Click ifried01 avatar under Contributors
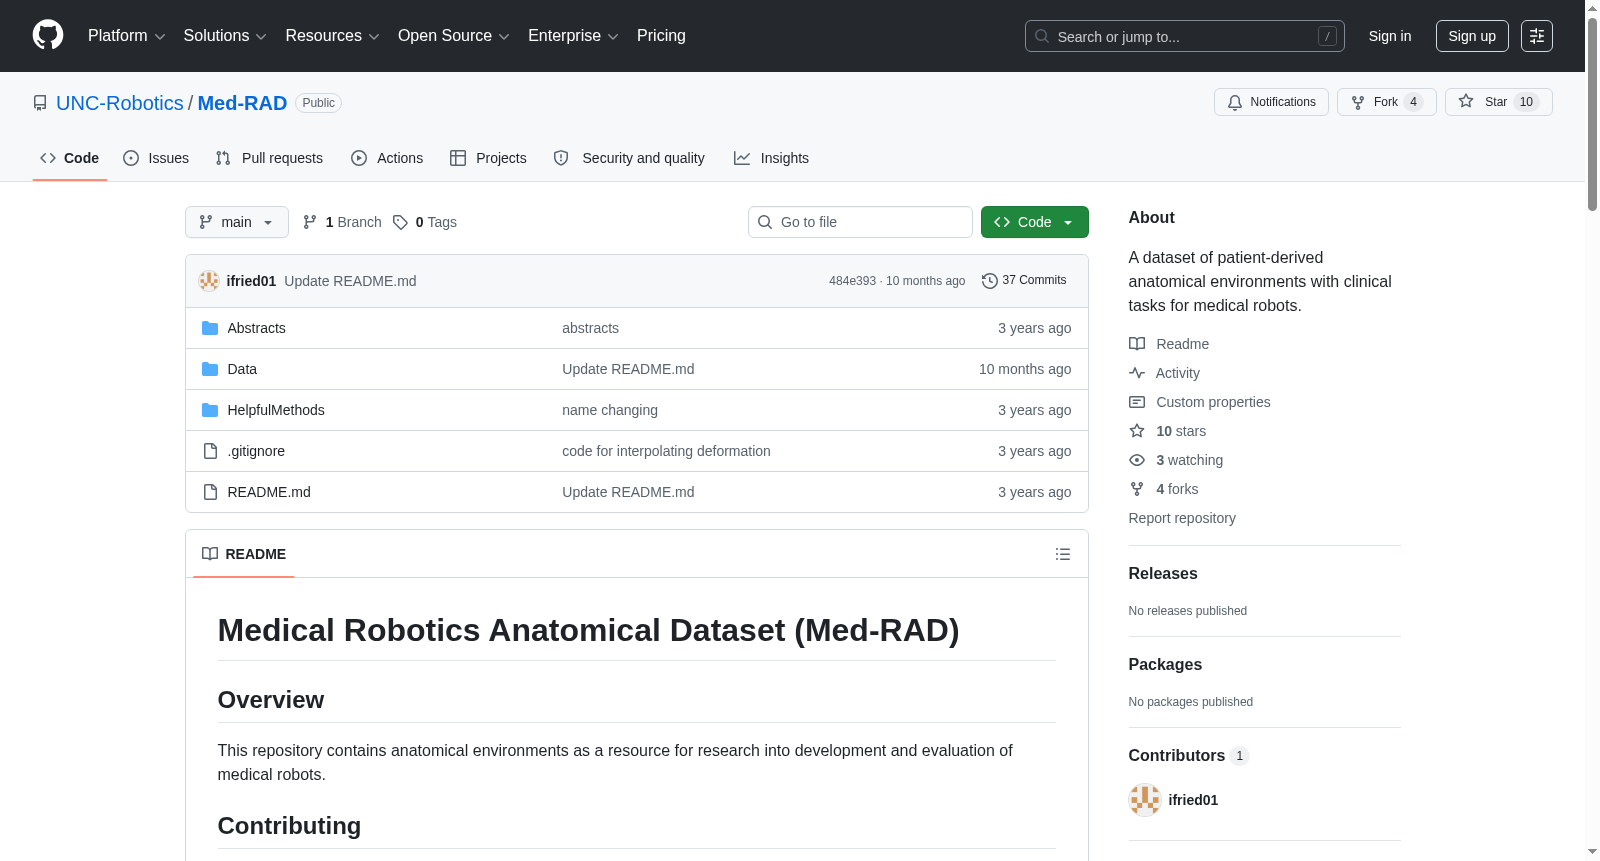This screenshot has height=861, width=1600. coord(1144,800)
